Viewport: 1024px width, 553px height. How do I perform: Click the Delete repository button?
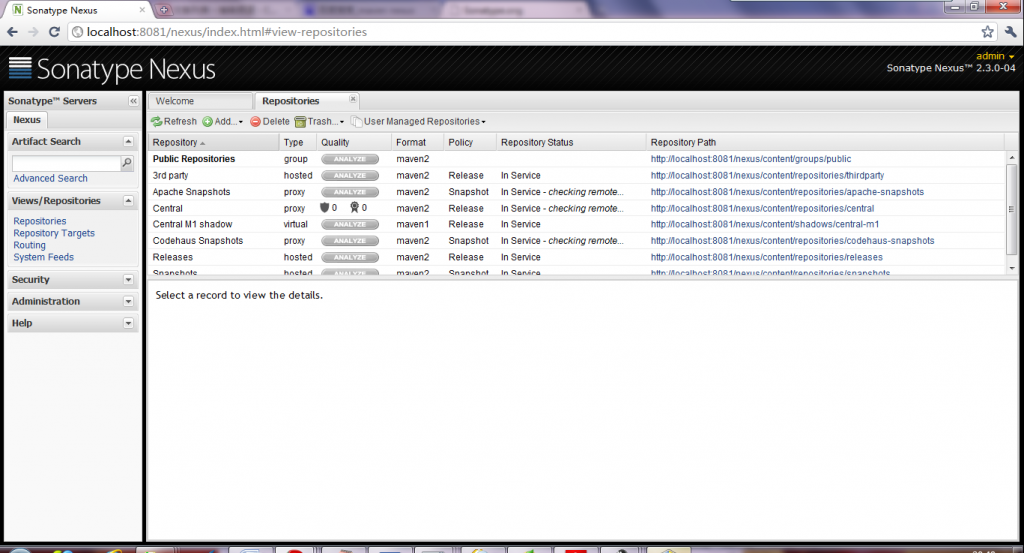pyautogui.click(x=270, y=121)
